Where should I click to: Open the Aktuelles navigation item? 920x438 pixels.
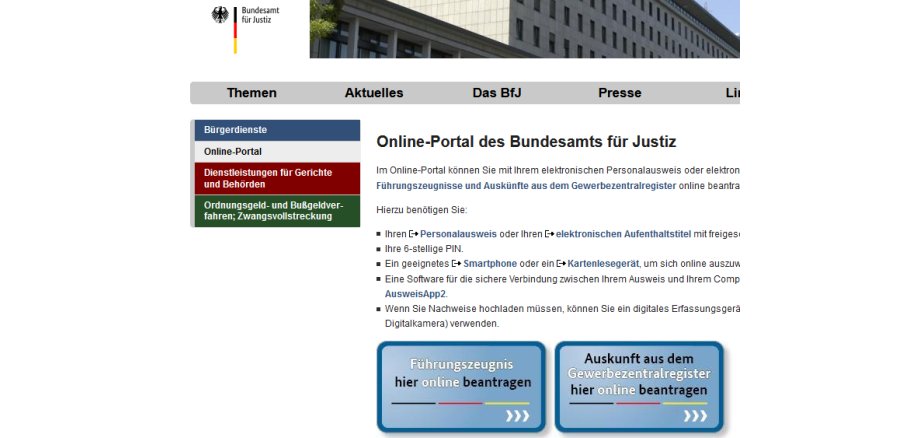pos(374,93)
